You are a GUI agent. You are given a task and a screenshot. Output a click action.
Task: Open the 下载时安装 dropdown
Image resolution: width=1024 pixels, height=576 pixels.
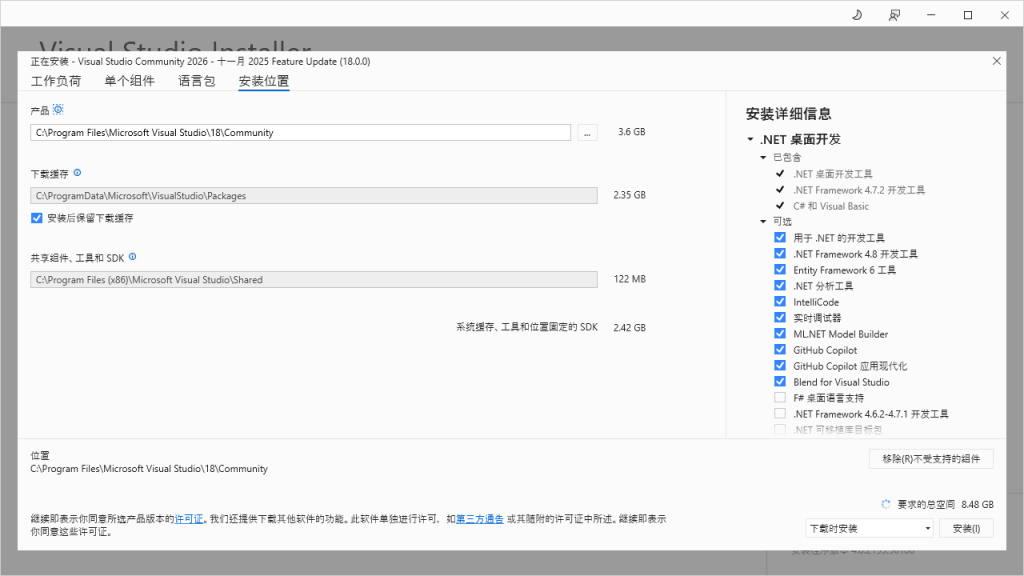869,528
